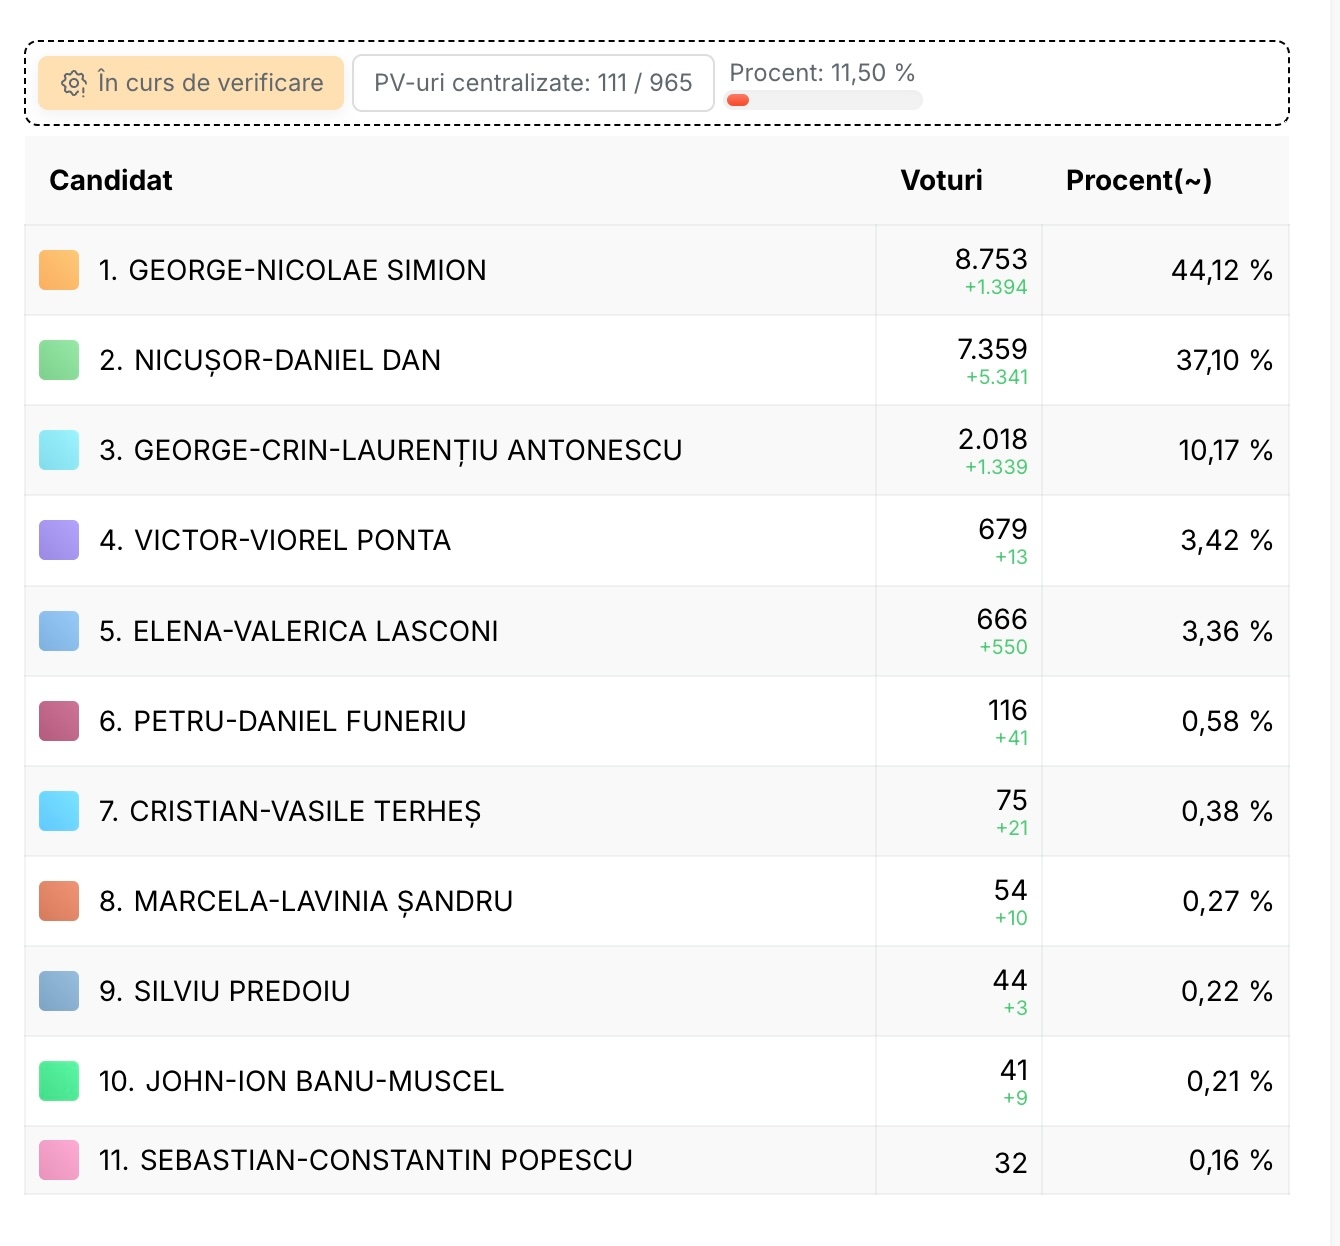Click the blue swatch for Elena-Valerica Lasconi
The width and height of the screenshot is (1340, 1246).
pos(59,631)
